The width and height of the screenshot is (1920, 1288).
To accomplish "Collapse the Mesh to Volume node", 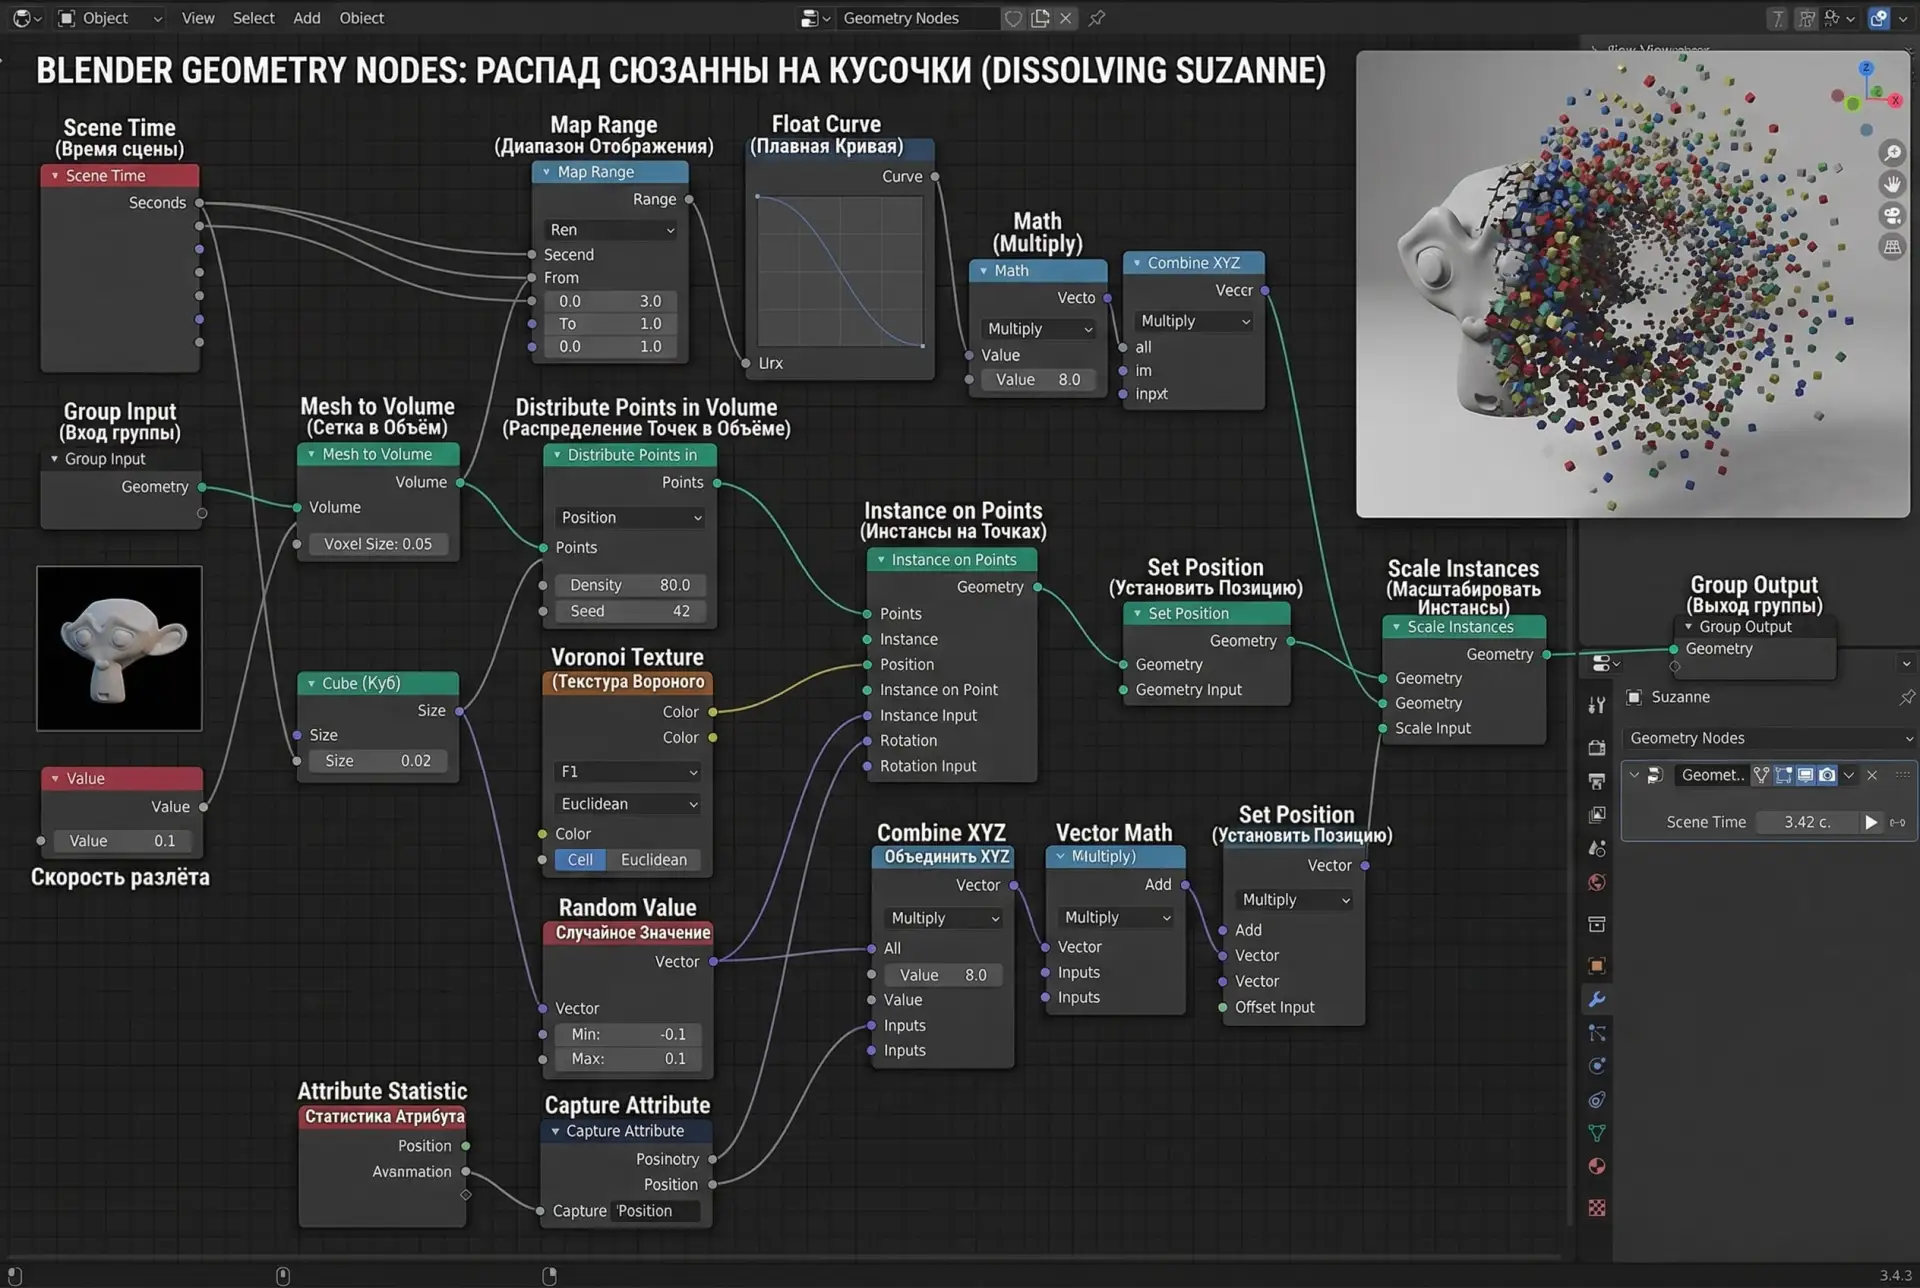I will tap(311, 454).
